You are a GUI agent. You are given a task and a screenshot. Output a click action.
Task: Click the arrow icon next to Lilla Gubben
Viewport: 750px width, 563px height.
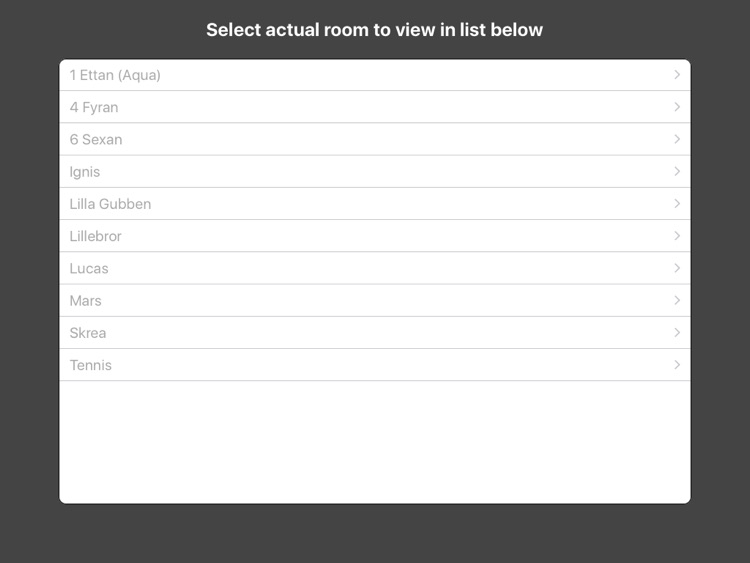(677, 204)
